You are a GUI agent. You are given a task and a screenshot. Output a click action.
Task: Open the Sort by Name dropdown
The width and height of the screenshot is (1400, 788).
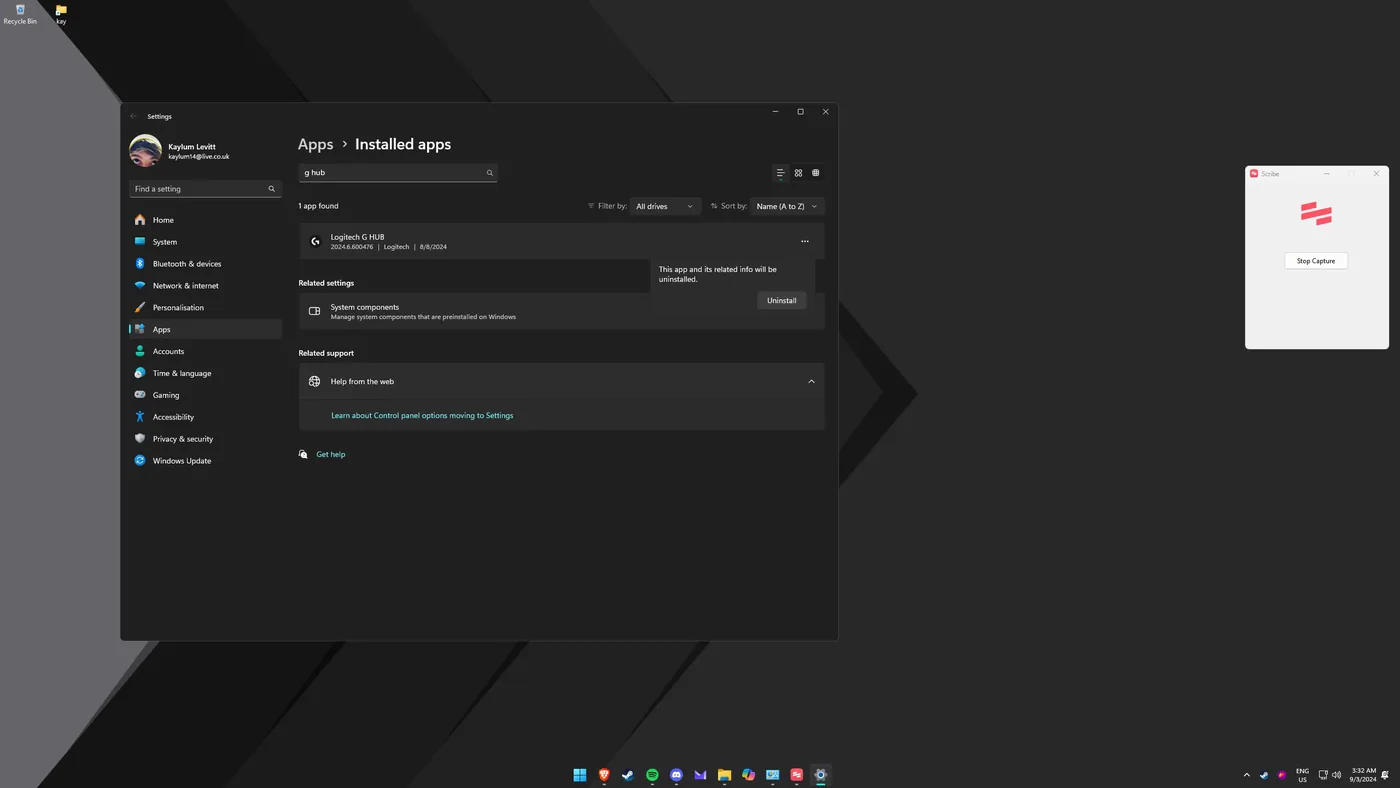coord(787,206)
